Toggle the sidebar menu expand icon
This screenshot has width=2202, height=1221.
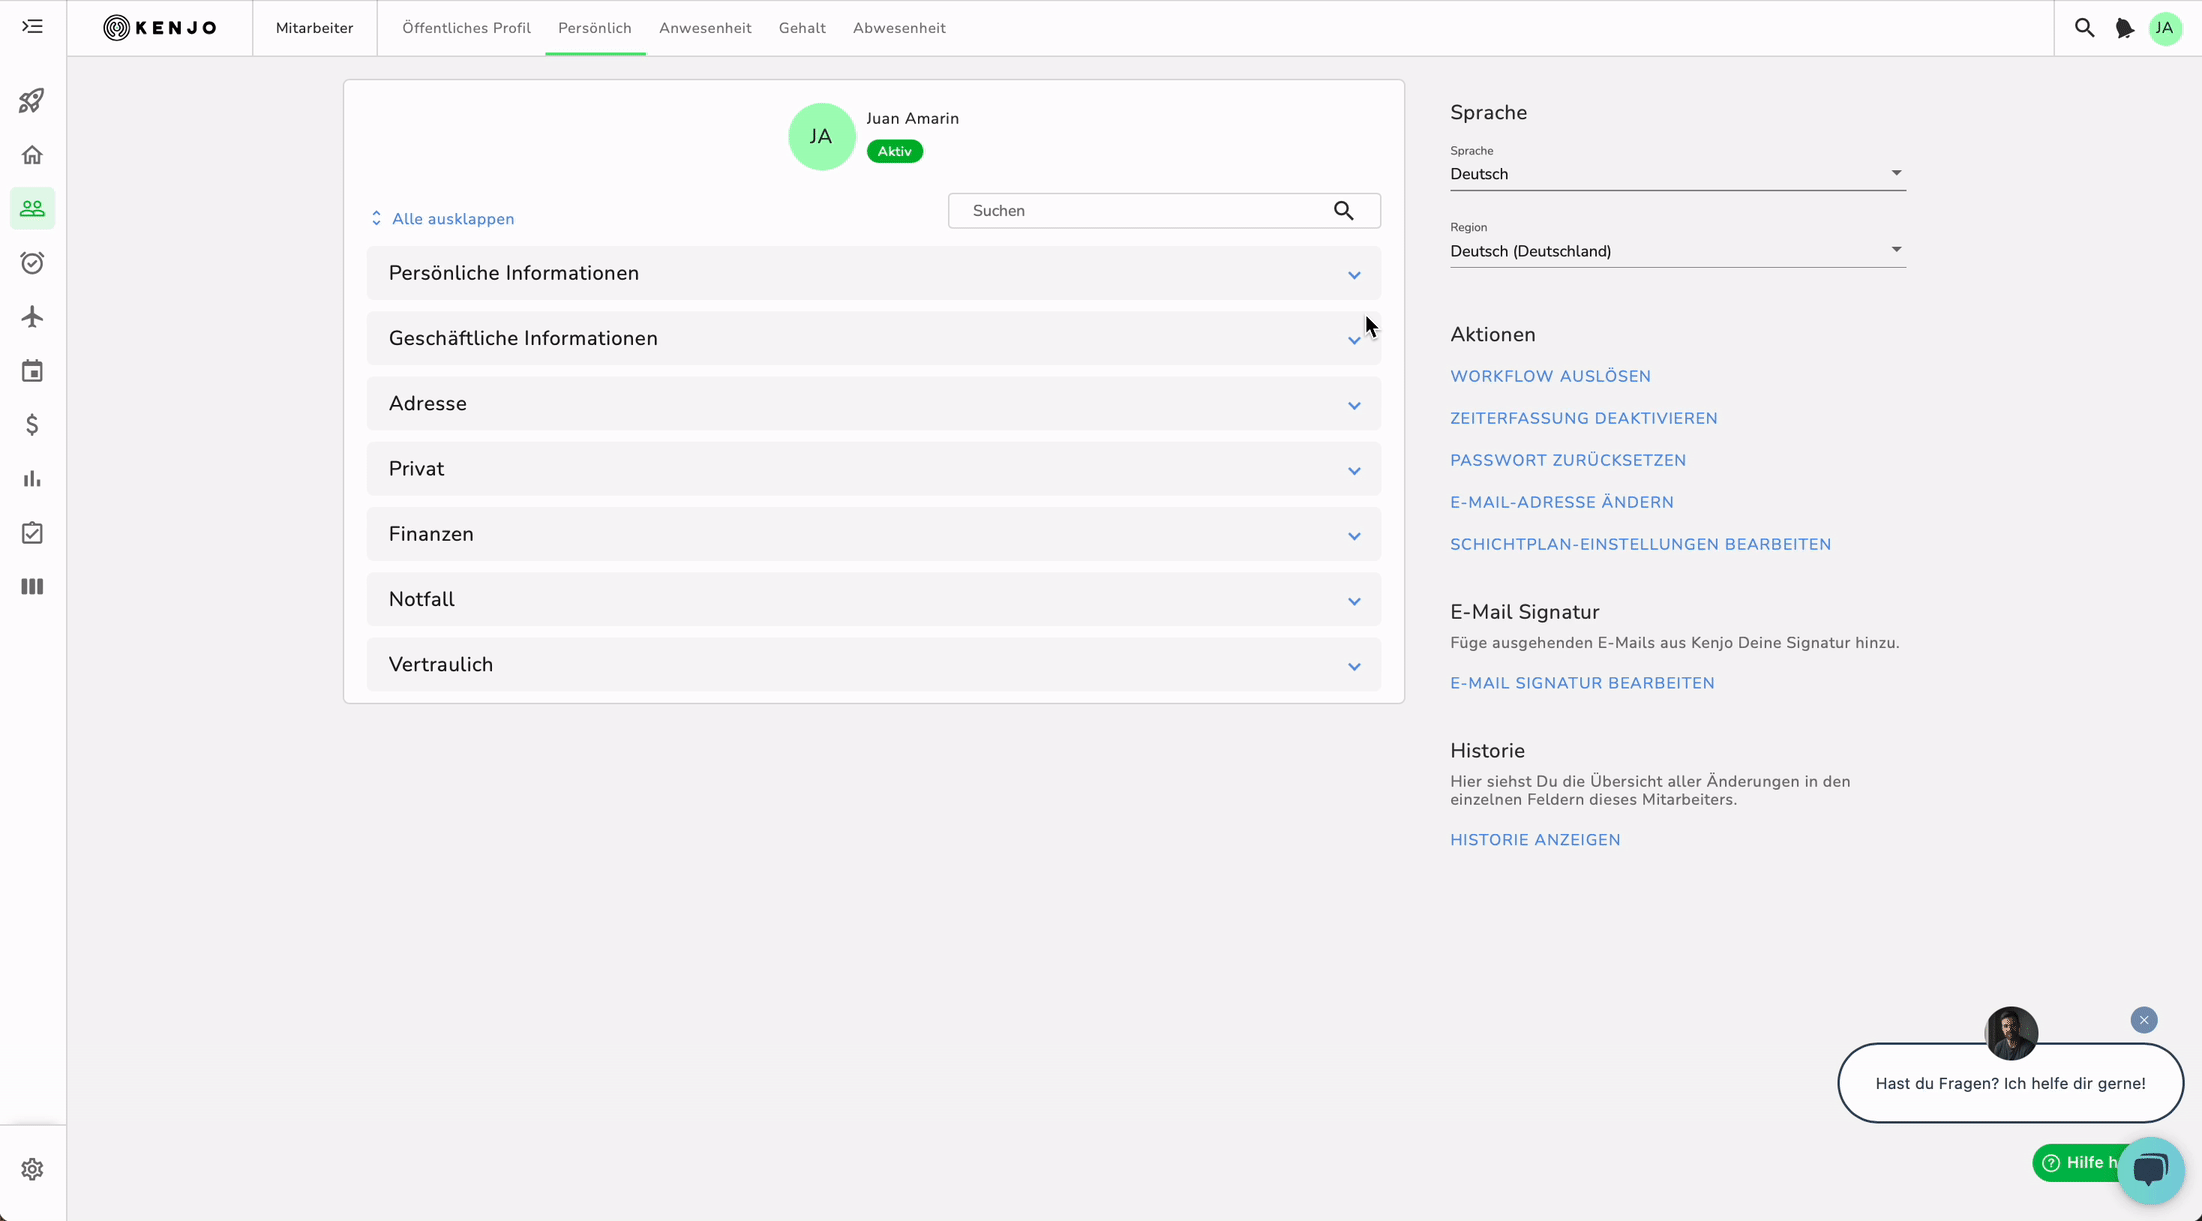[x=32, y=27]
